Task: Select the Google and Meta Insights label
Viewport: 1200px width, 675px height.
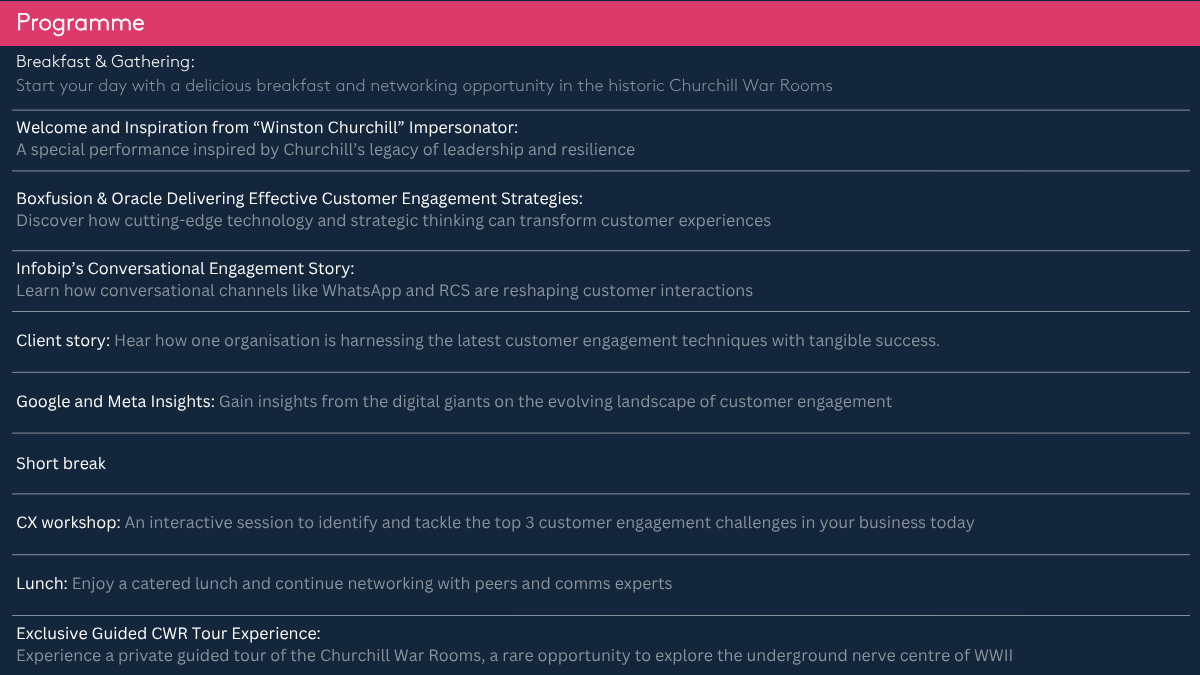Action: 115,402
